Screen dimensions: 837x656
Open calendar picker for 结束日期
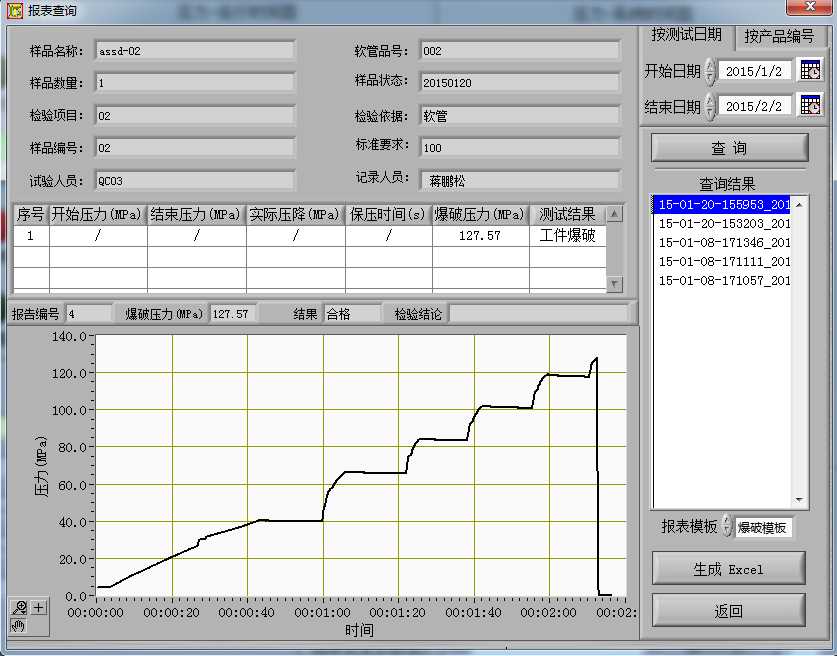click(810, 104)
